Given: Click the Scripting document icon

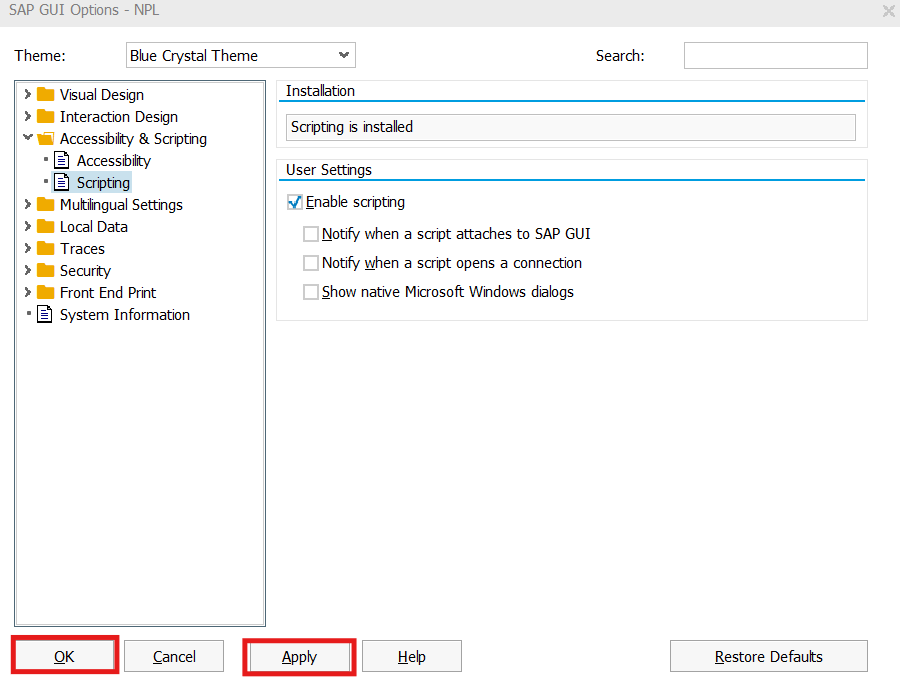Looking at the screenshot, I should tap(61, 182).
